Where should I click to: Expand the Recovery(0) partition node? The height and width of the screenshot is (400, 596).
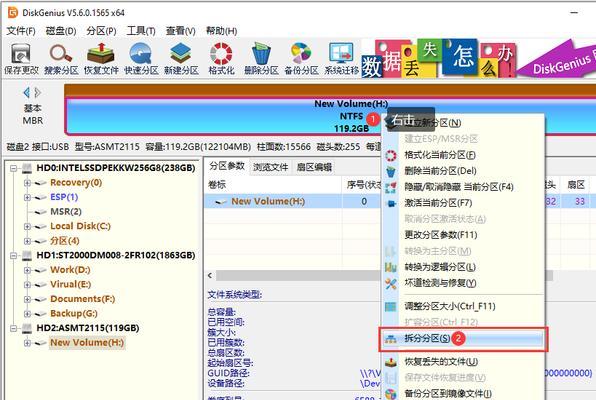27,183
